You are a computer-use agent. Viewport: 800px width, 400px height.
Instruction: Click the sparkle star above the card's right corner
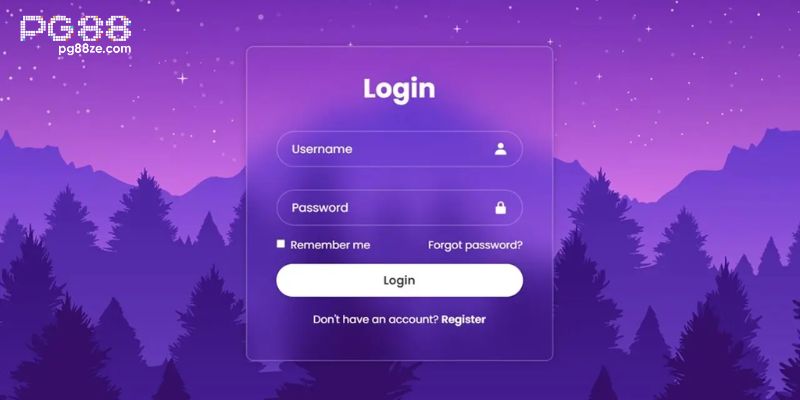(551, 42)
